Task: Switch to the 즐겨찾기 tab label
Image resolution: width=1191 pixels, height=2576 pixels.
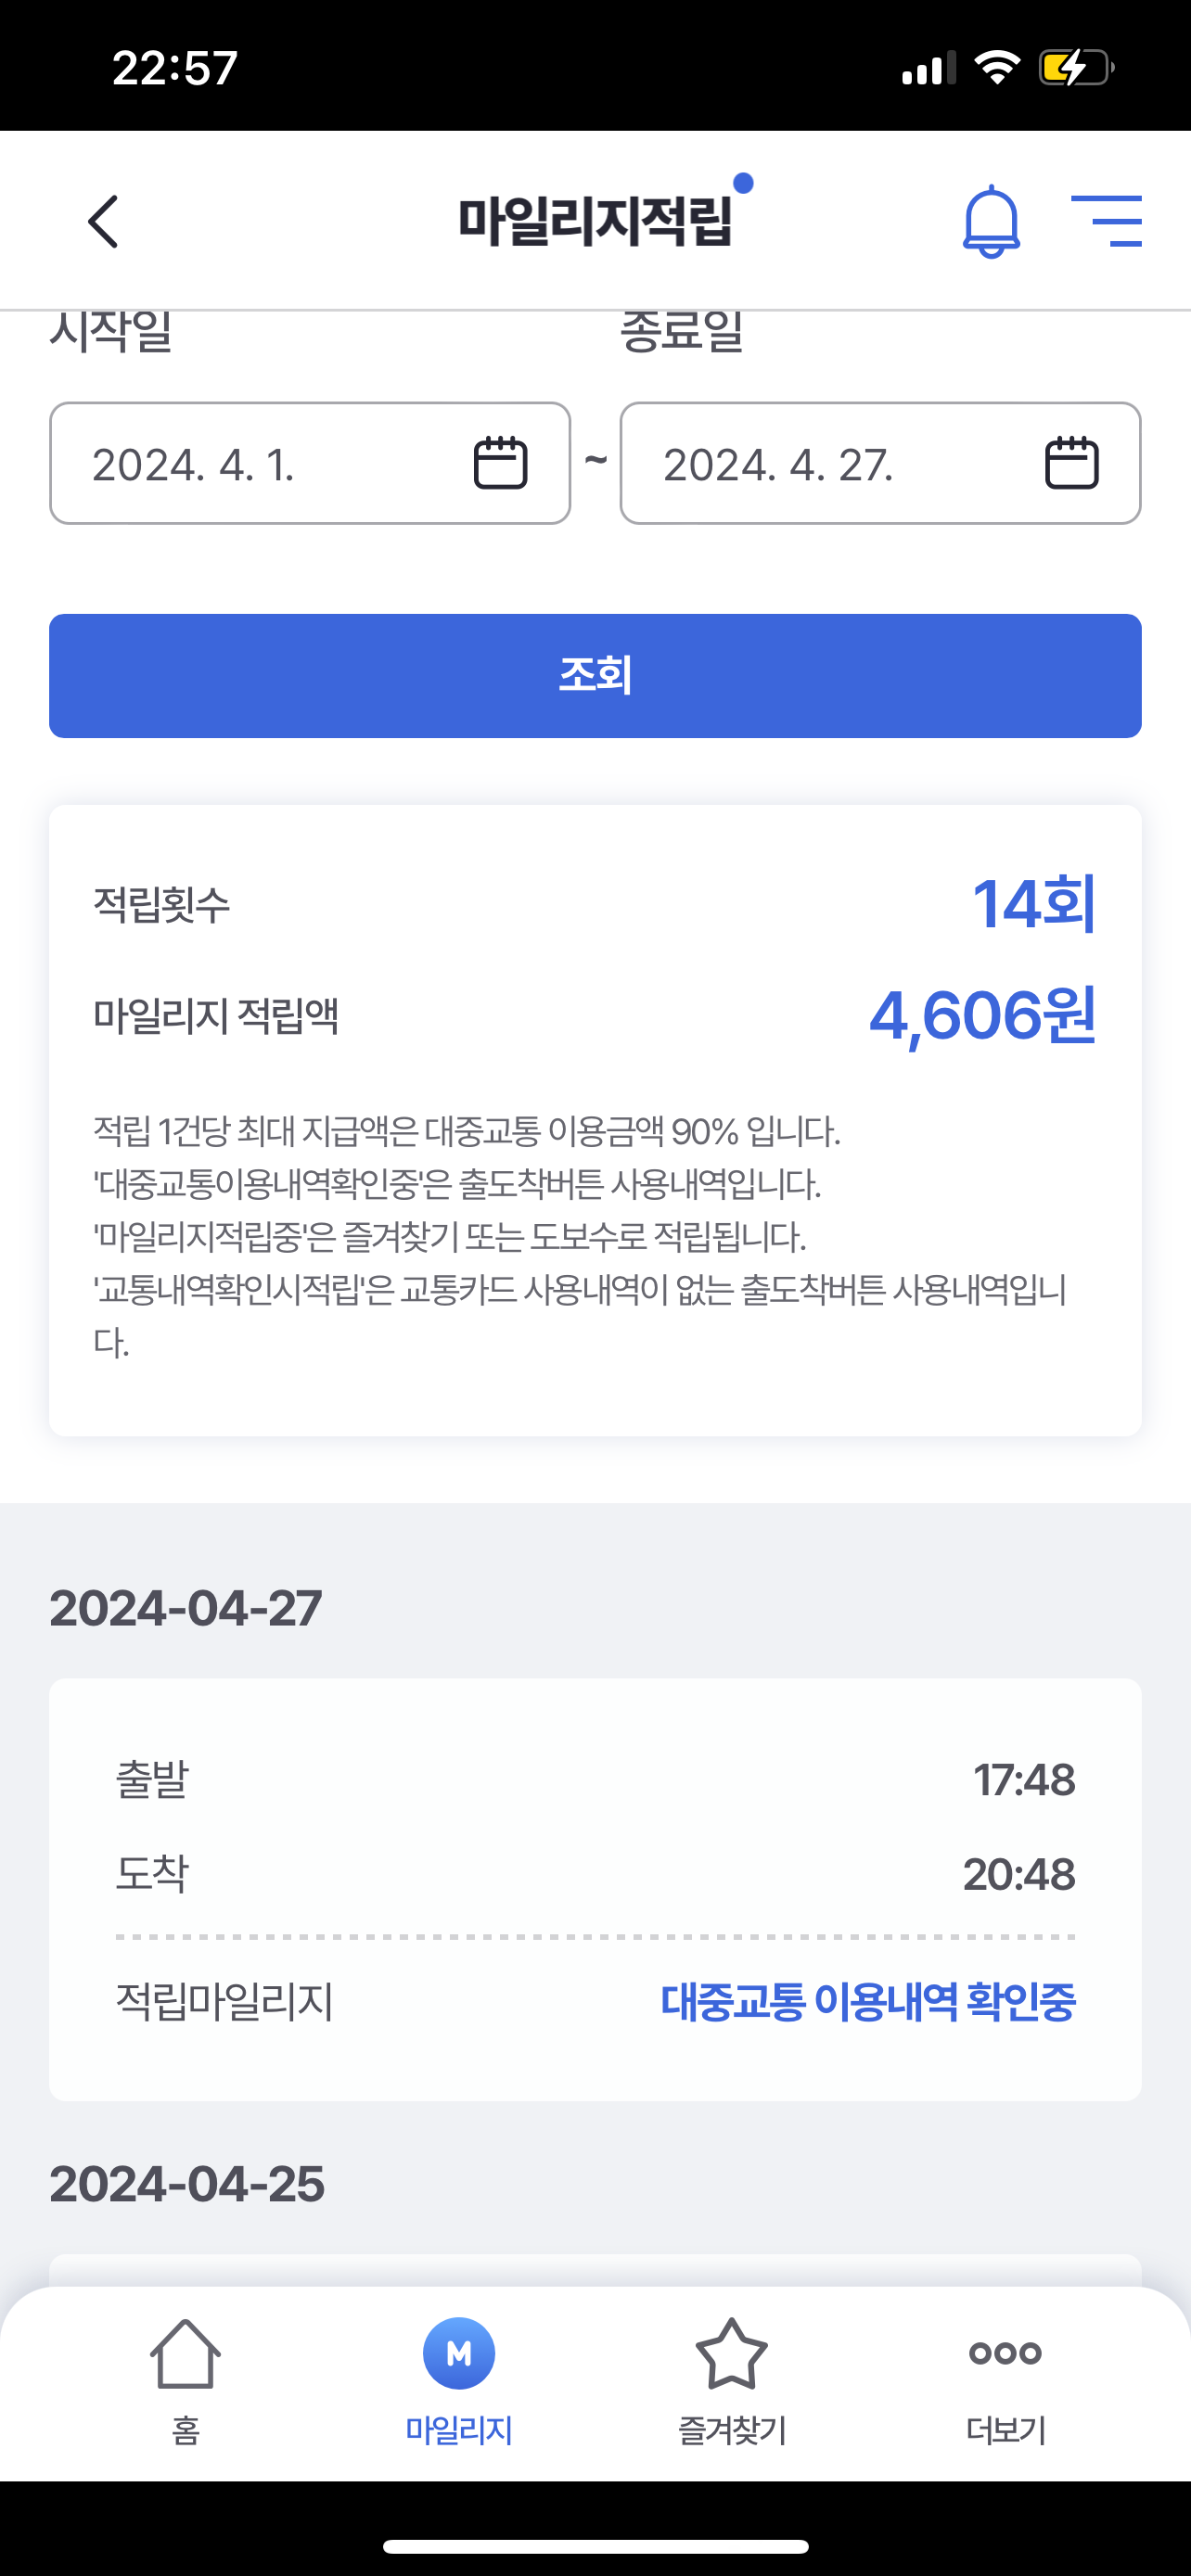Action: pyautogui.click(x=732, y=2430)
